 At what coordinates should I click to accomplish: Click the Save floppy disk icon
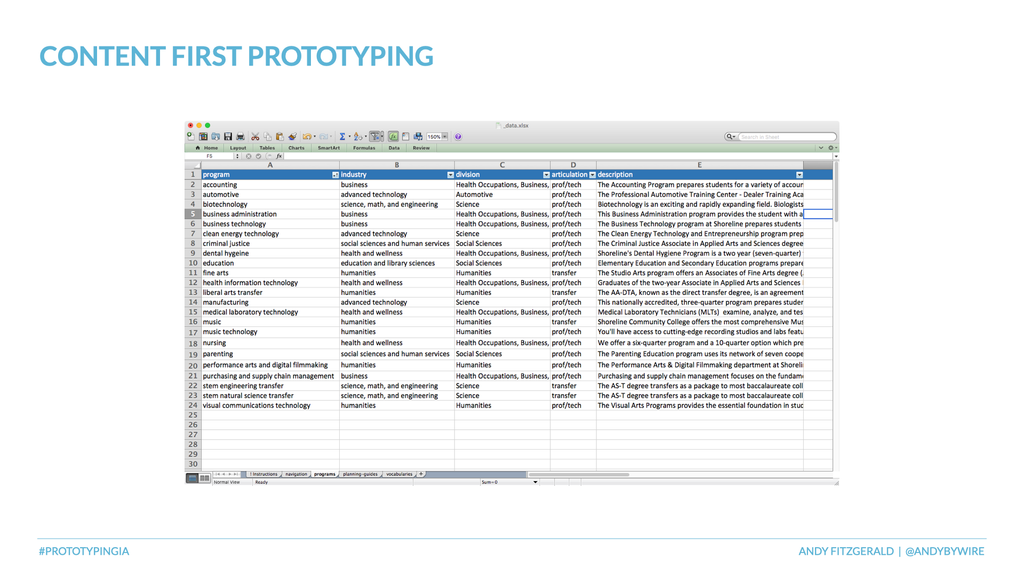[x=228, y=136]
